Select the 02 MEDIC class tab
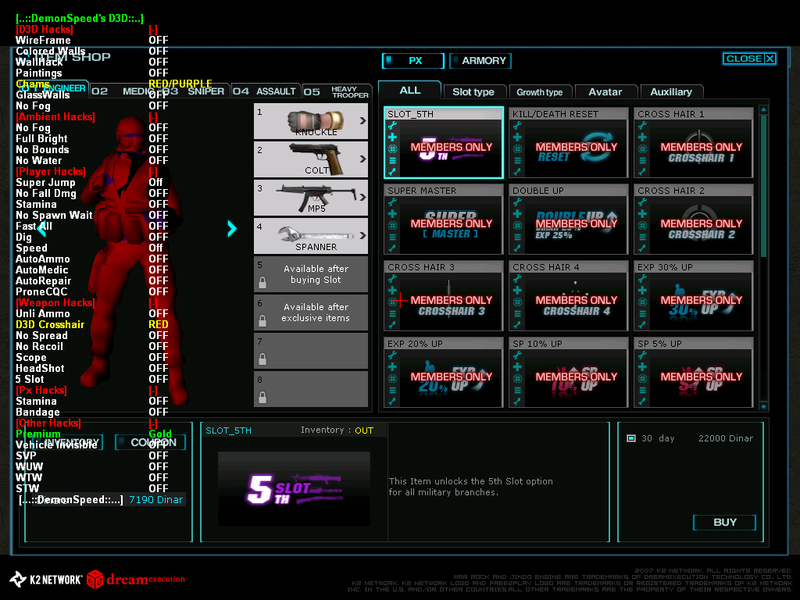 point(124,91)
